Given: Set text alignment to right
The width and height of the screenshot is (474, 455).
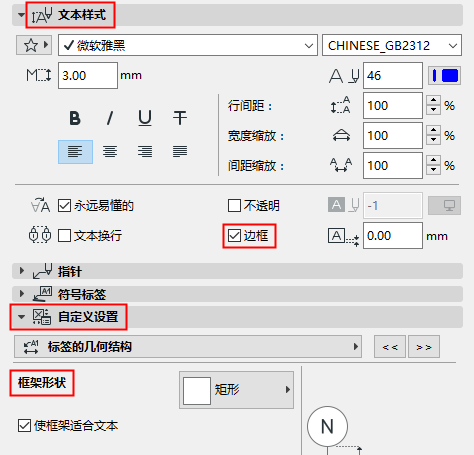Looking at the screenshot, I should coord(145,152).
